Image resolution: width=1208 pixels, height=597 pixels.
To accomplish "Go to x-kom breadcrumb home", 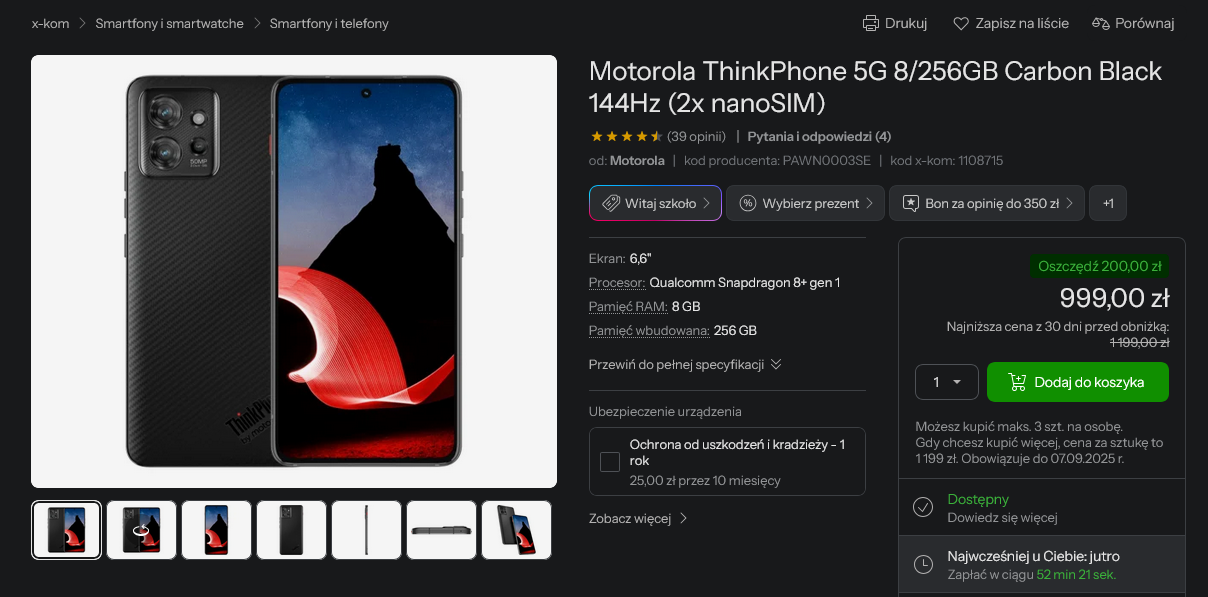I will pos(51,23).
